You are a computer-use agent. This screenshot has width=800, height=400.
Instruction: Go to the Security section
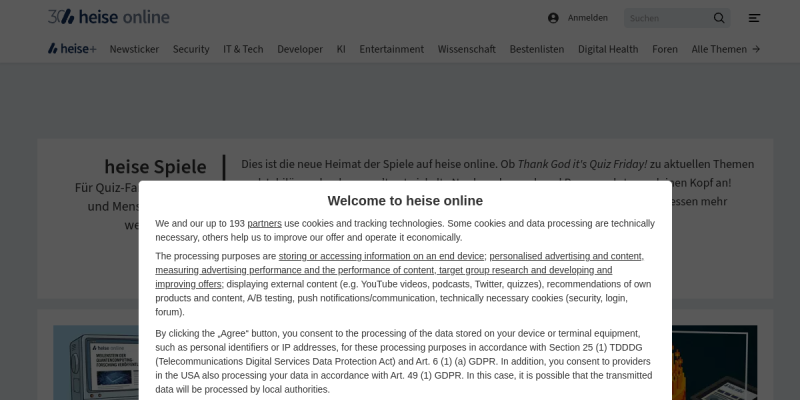click(x=191, y=49)
